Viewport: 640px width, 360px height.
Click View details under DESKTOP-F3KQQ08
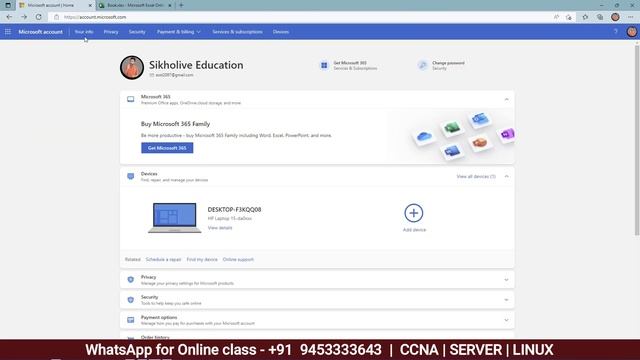coord(220,228)
